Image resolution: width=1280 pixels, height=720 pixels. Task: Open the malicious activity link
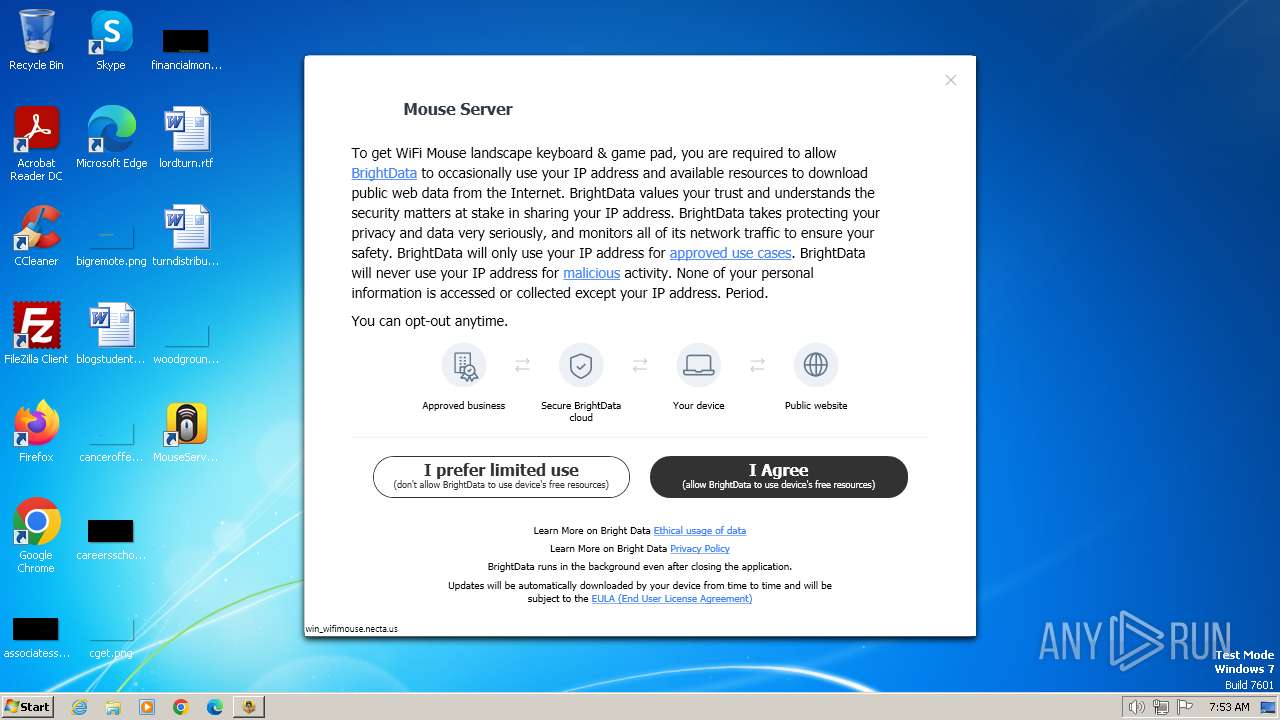[x=591, y=273]
